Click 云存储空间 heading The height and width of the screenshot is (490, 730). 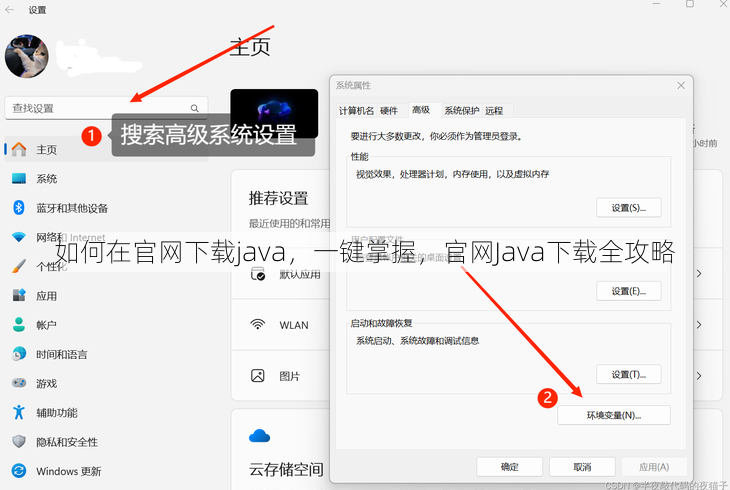[x=286, y=469]
